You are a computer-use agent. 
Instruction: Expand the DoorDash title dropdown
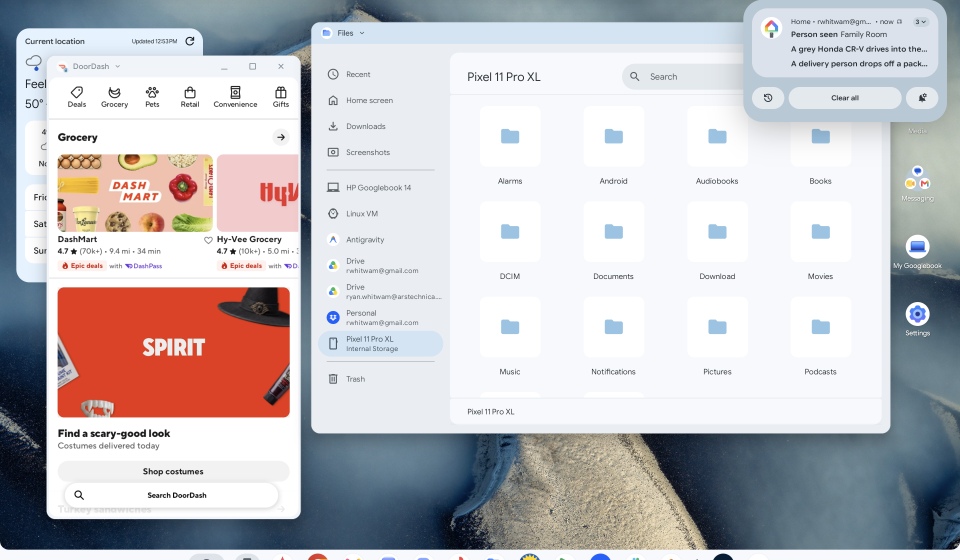coord(118,66)
